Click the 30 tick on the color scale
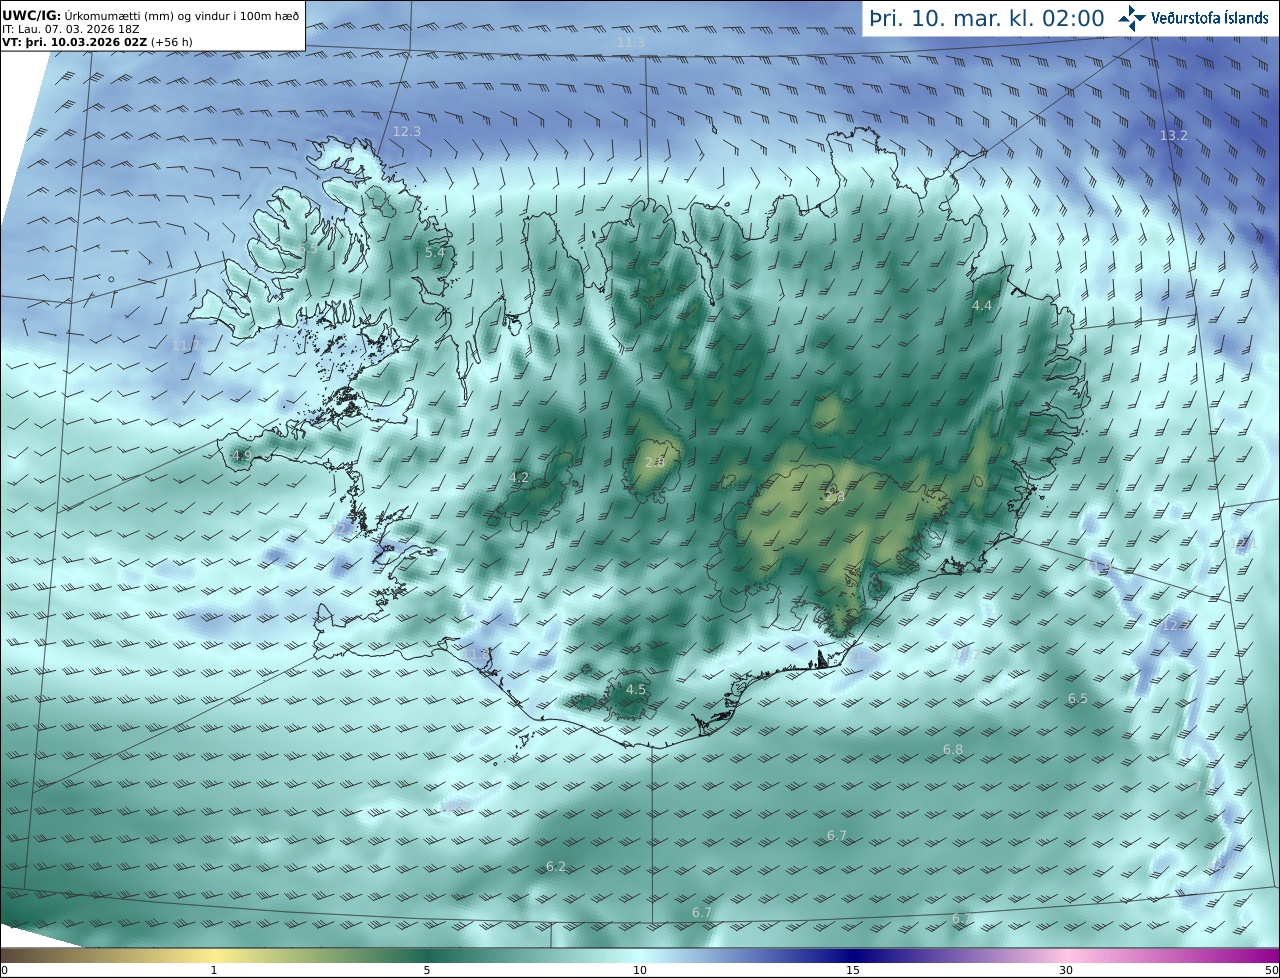This screenshot has width=1280, height=978. point(1066,970)
